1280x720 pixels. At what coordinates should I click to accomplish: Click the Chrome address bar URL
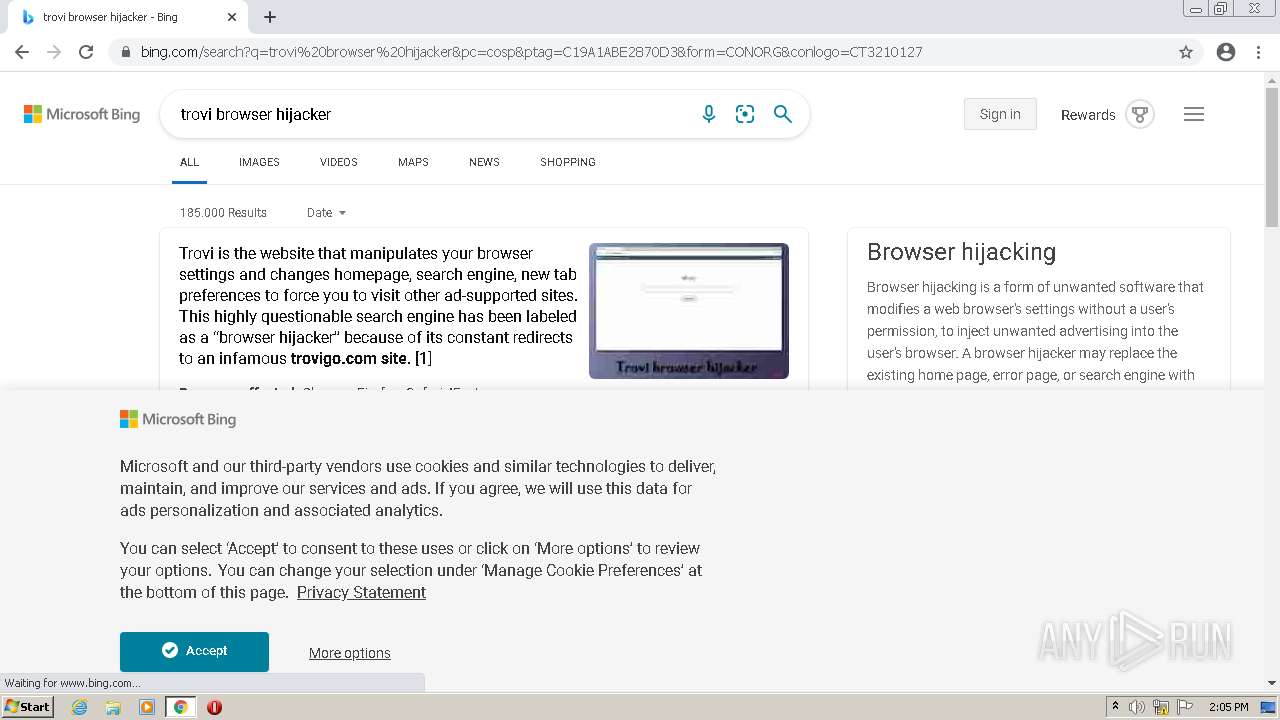(531, 52)
